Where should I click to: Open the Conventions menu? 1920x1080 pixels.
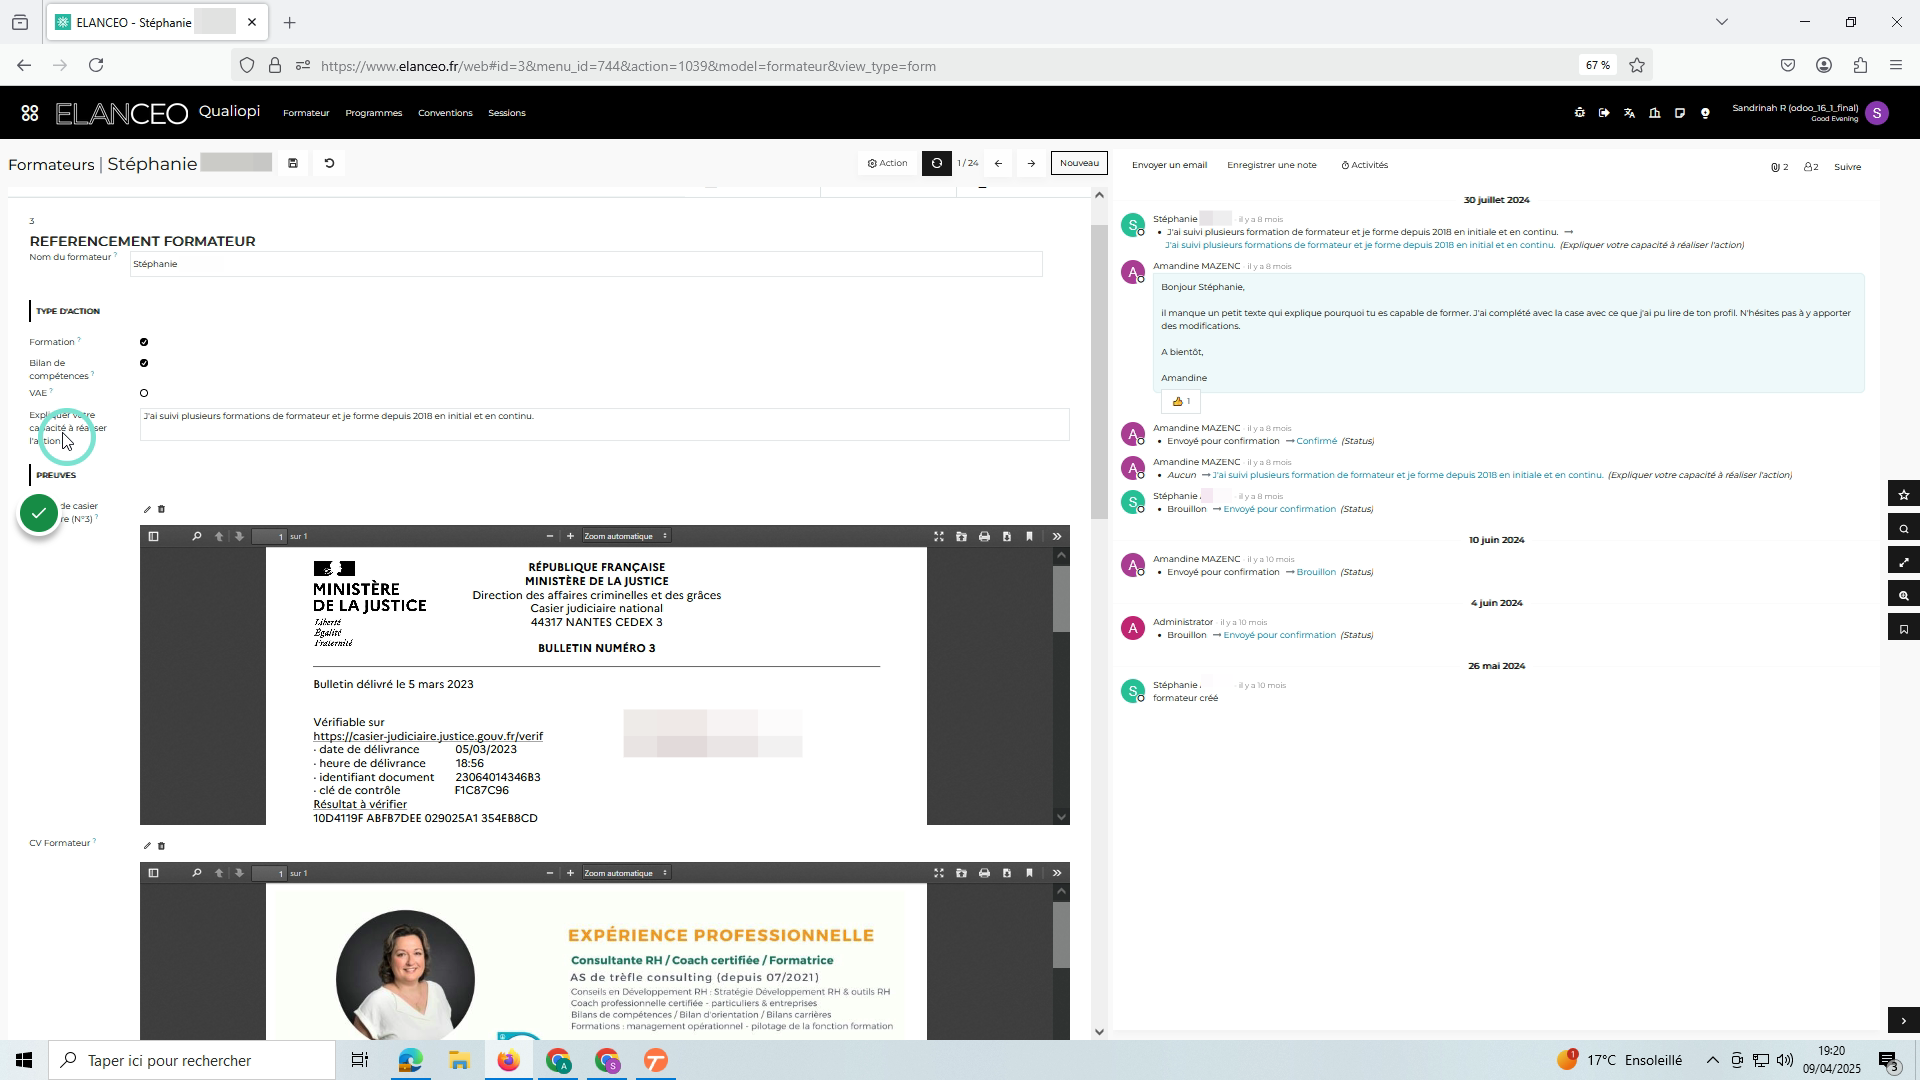coord(445,113)
